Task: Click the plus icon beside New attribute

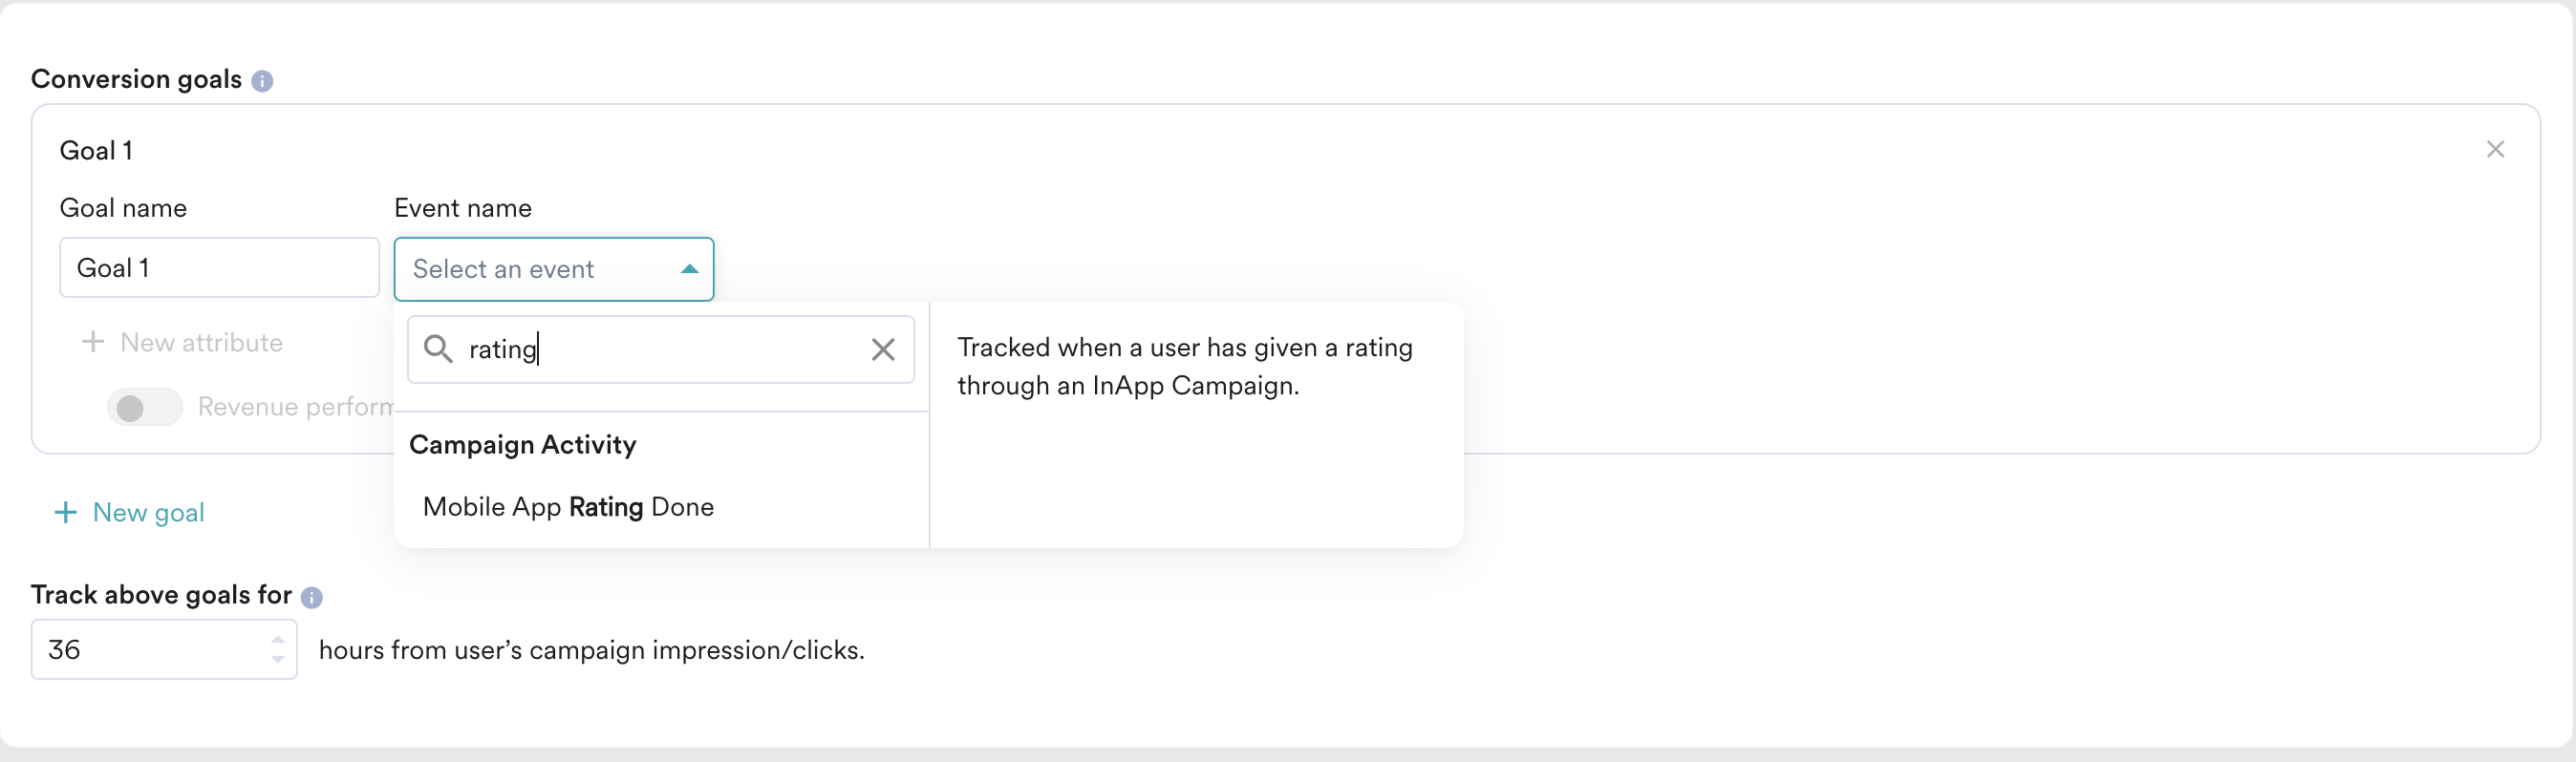Action: point(93,342)
